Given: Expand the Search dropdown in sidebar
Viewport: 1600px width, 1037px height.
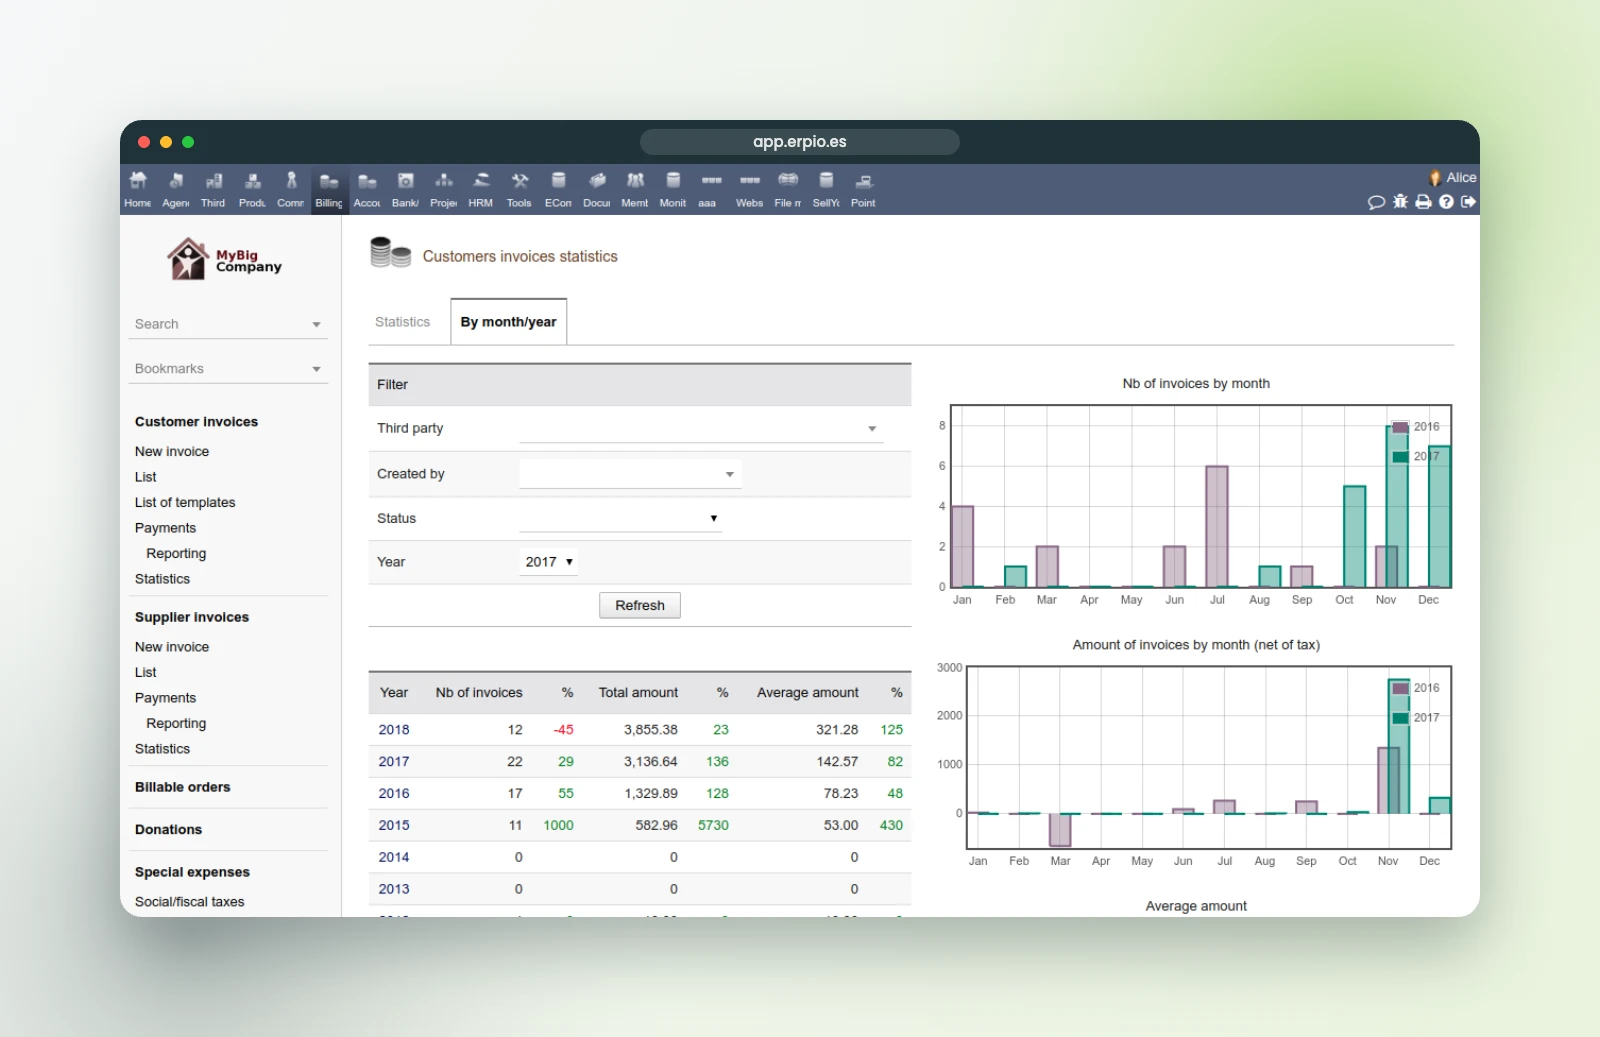Looking at the screenshot, I should click(x=228, y=324).
